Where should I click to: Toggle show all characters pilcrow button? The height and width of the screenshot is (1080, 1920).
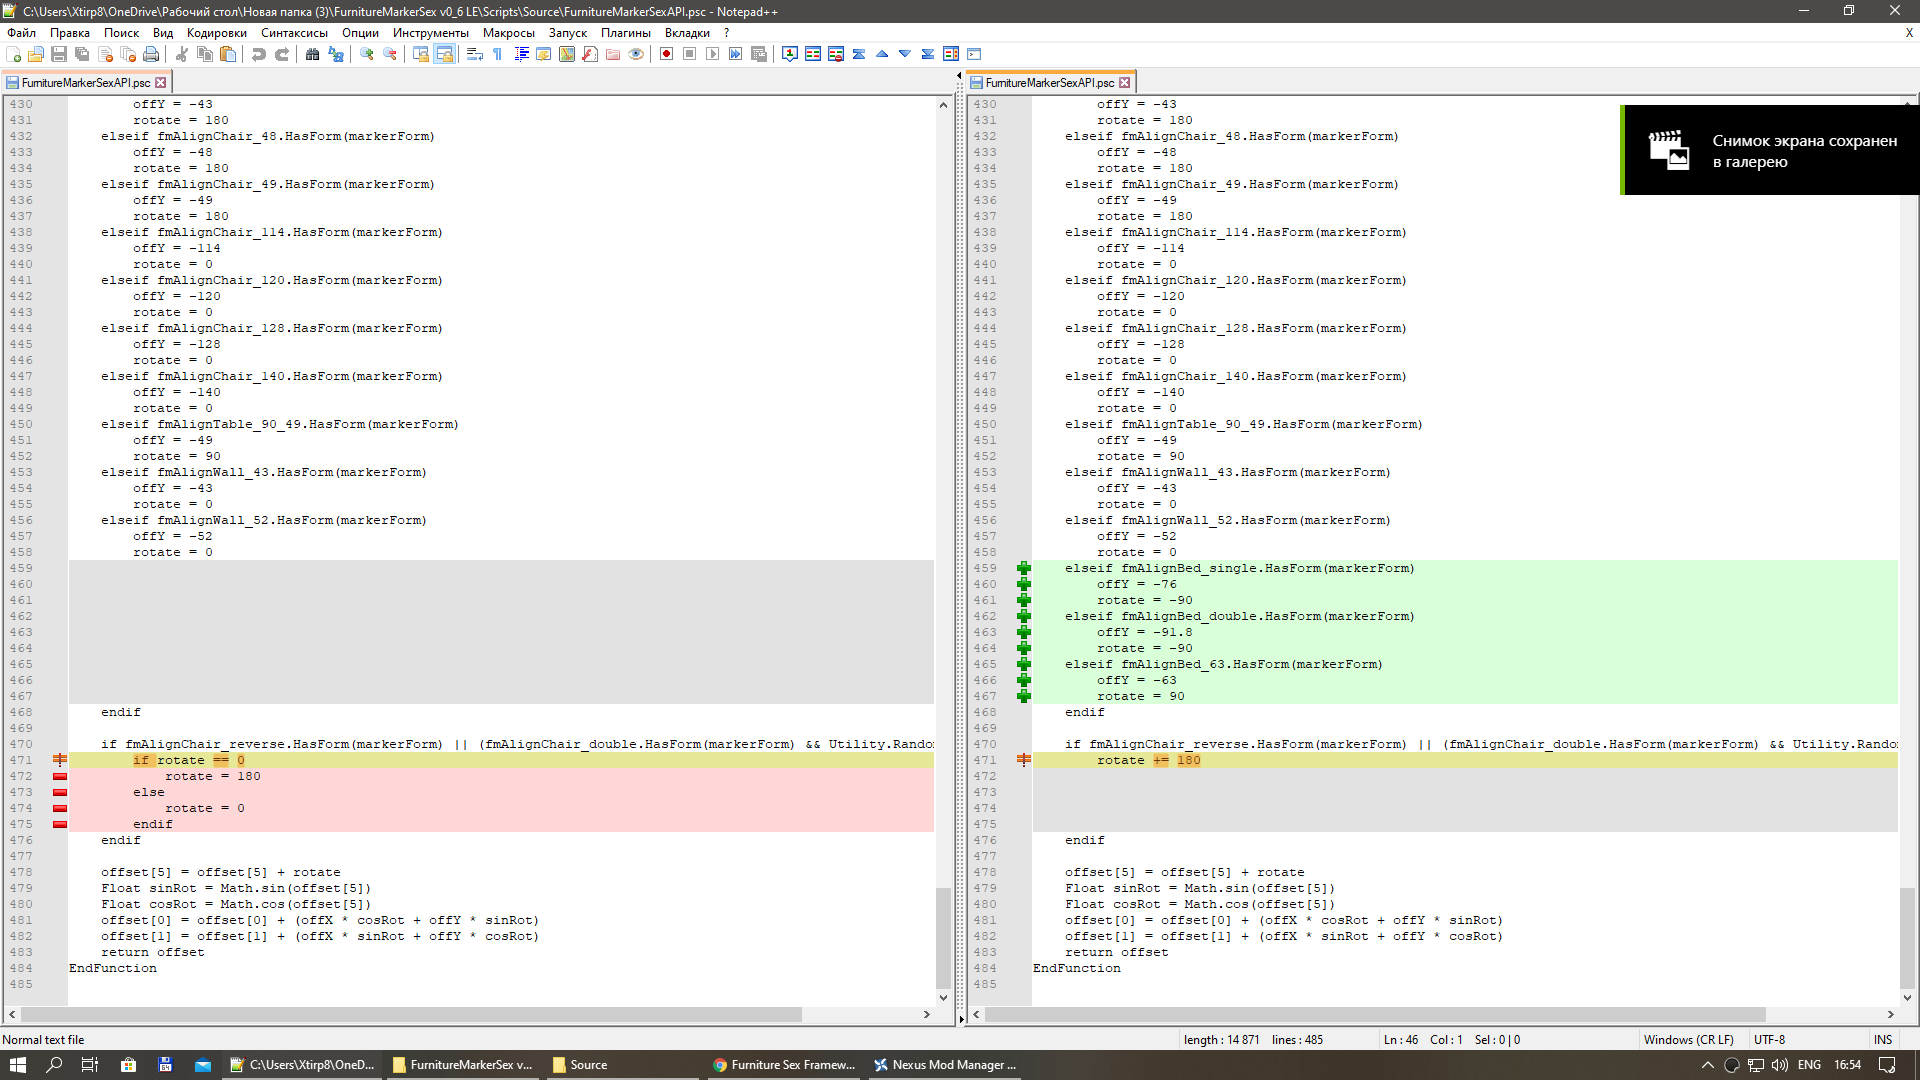click(x=498, y=54)
